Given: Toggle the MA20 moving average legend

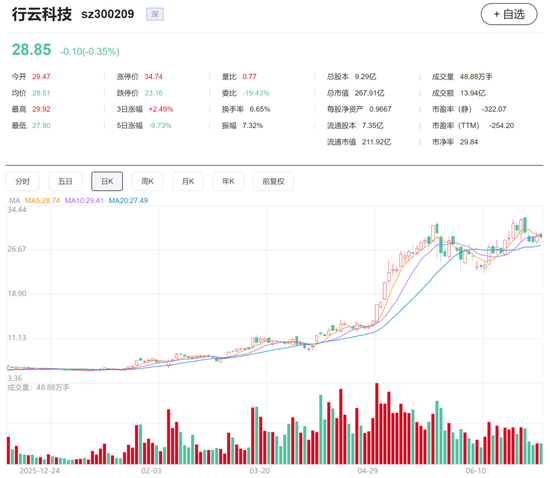Looking at the screenshot, I should pos(128,201).
